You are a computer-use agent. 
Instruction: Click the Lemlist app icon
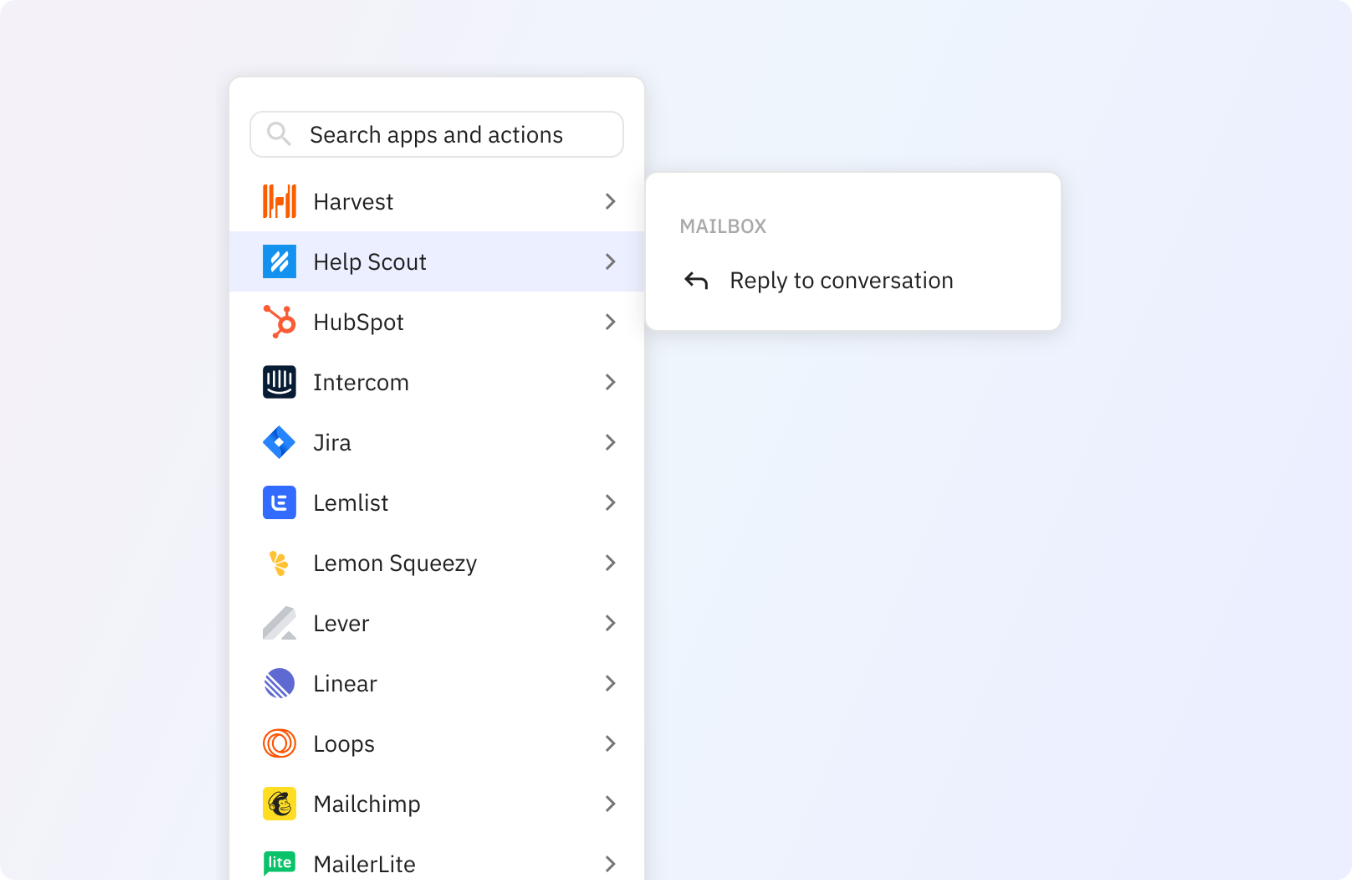click(279, 502)
